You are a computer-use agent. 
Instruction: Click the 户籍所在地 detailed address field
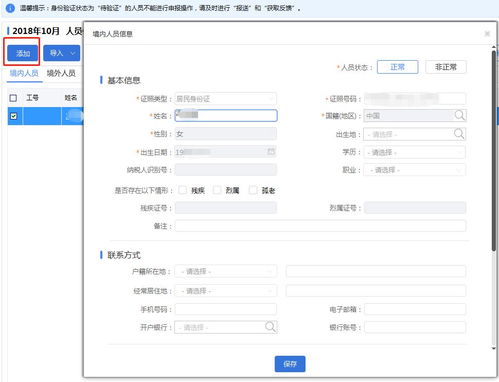pyautogui.click(x=376, y=271)
